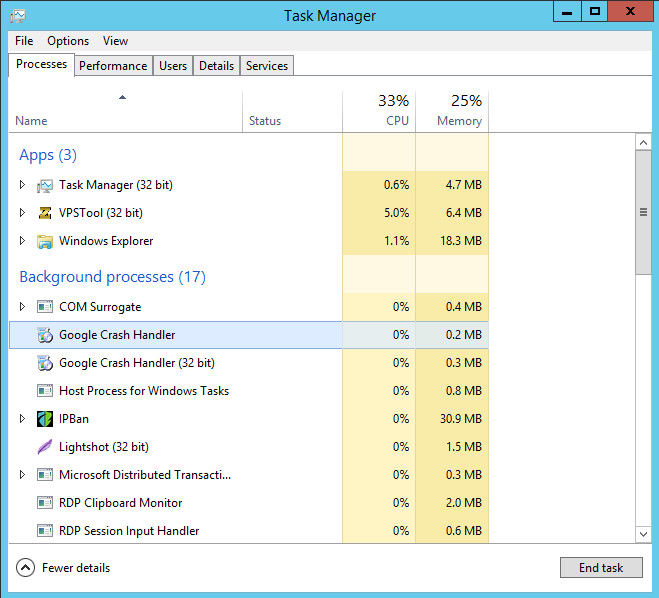Open the View menu
The height and width of the screenshot is (598, 659).
pyautogui.click(x=115, y=41)
